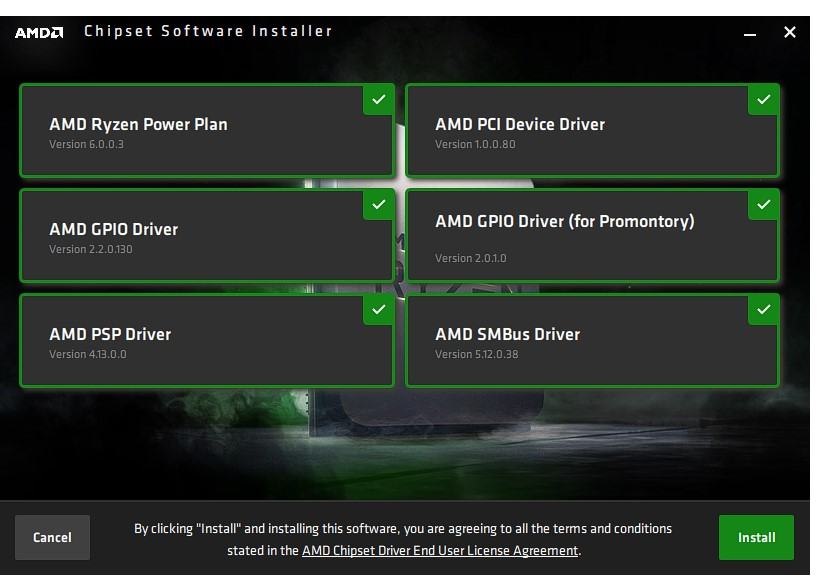Click the AMD PSP Driver title
Viewport: 818px width, 578px height.
[110, 334]
